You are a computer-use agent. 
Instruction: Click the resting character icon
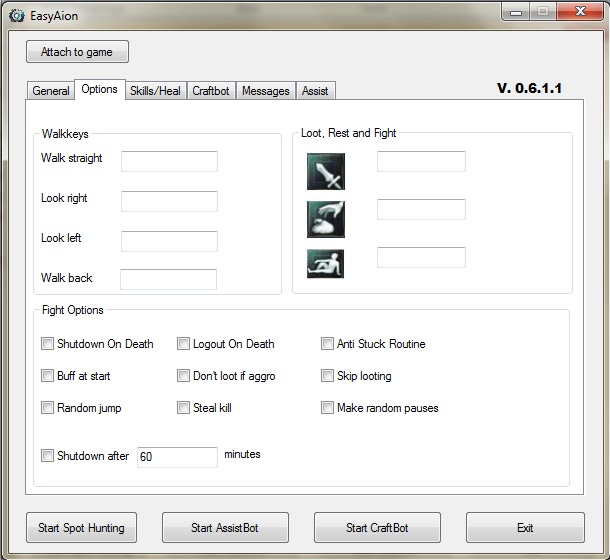326,263
